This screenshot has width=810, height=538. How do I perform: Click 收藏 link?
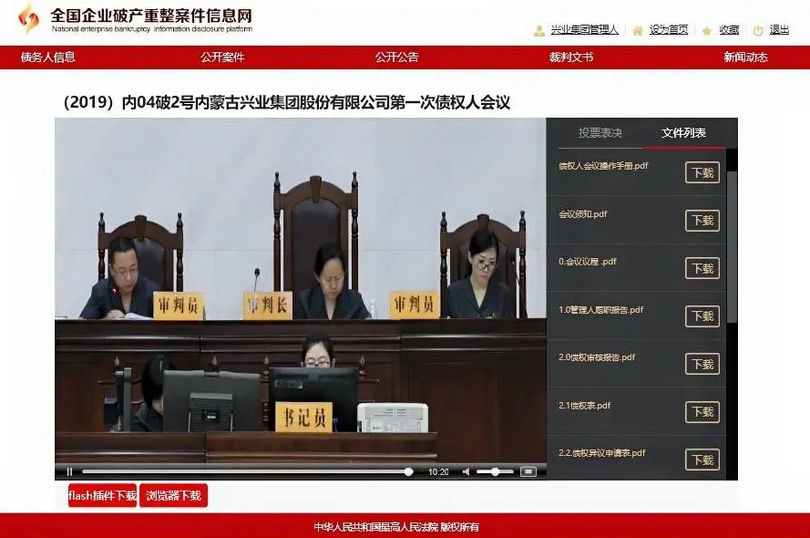coord(729,30)
